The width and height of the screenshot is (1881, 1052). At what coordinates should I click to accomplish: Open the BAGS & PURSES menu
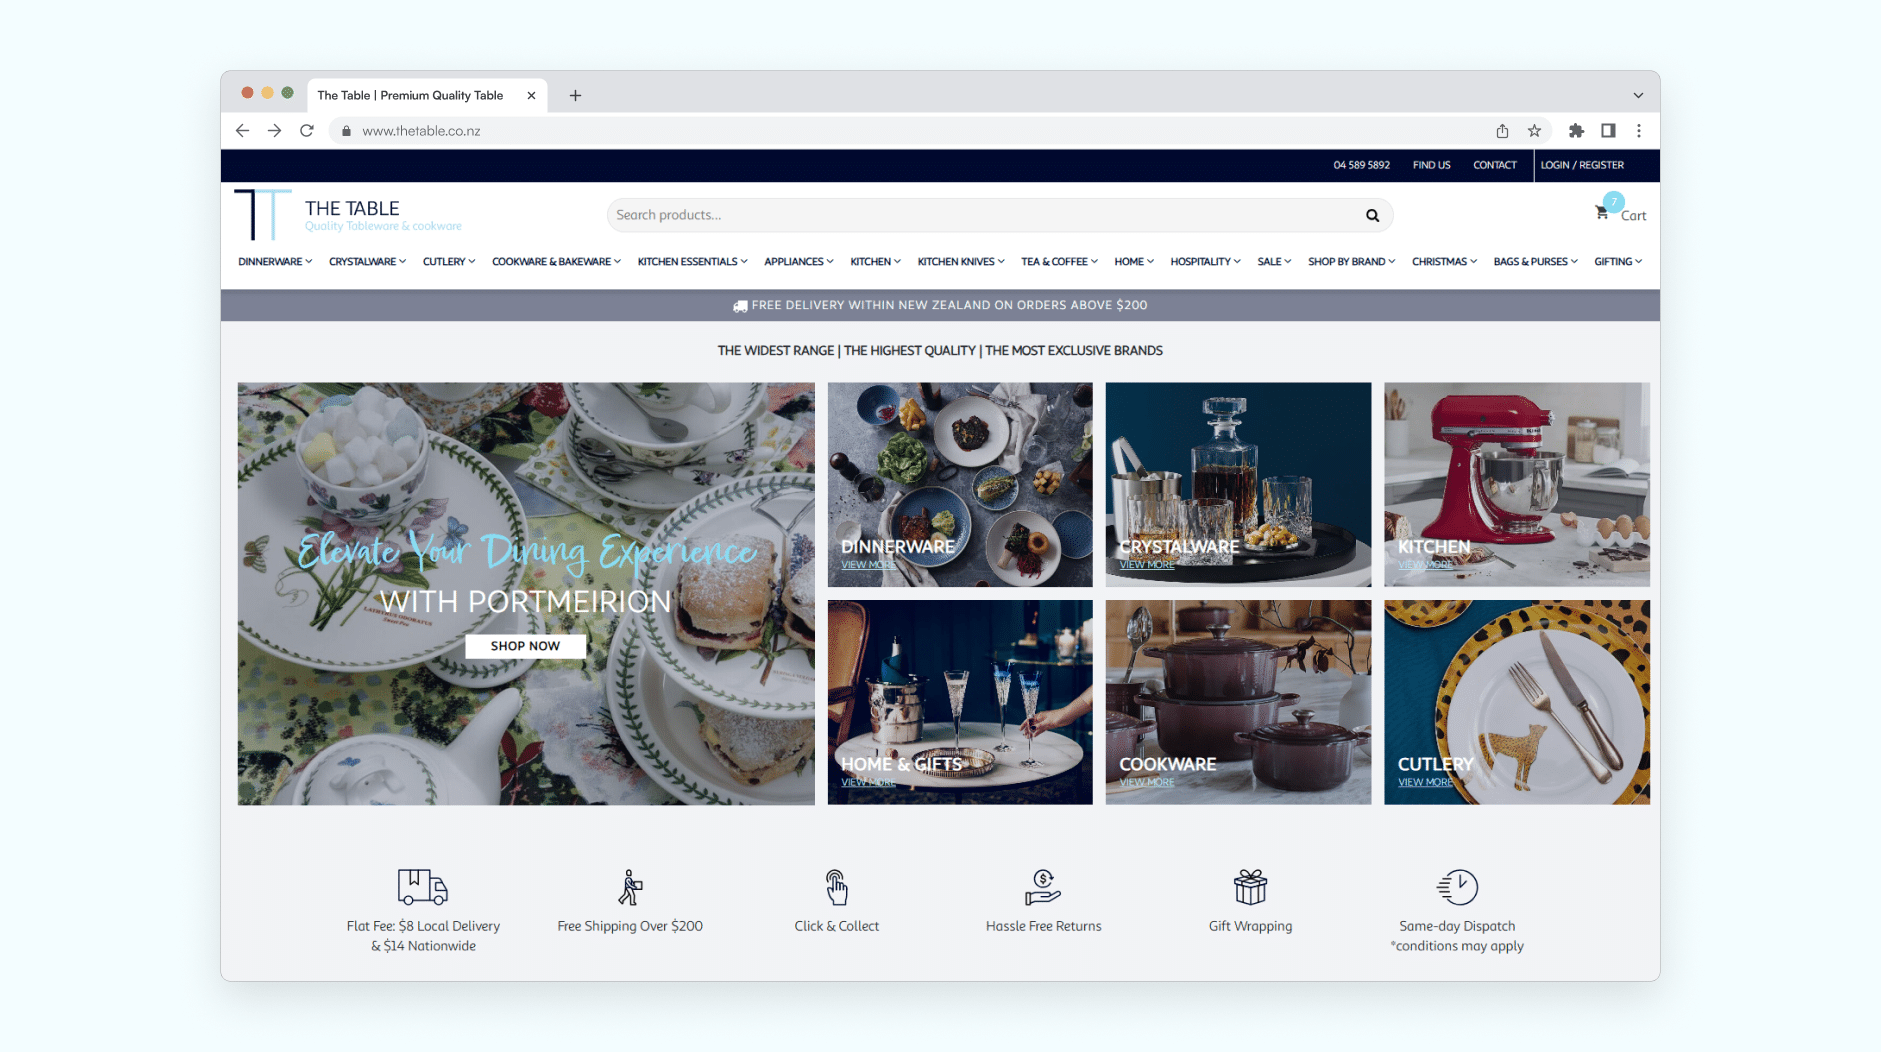[1535, 262]
